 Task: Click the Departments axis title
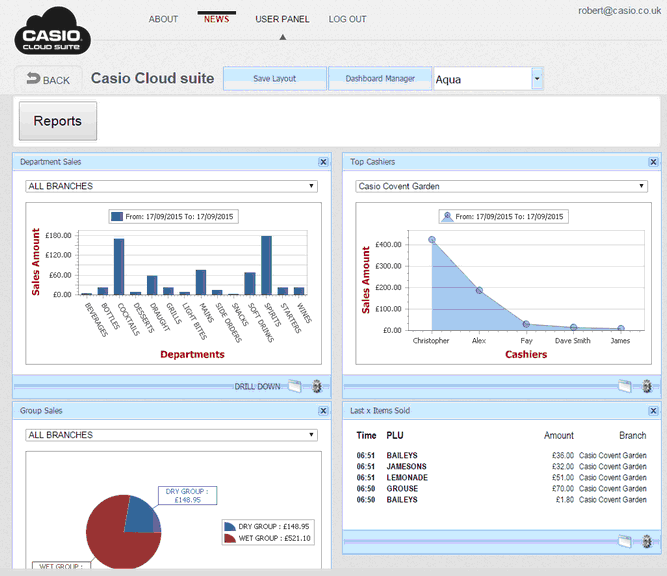(x=192, y=354)
